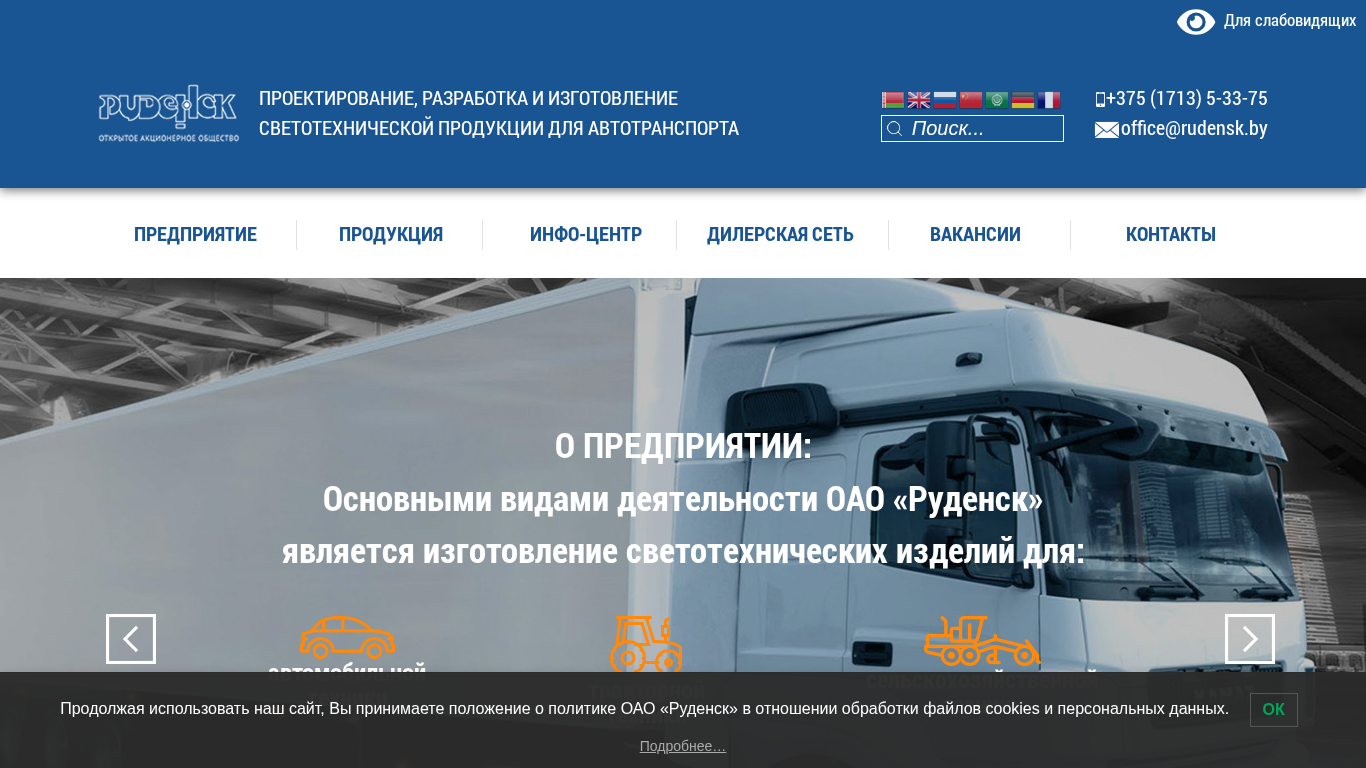1366x768 pixels.
Task: Open the ПРОДУКЦИЯ menu
Action: tap(391, 234)
